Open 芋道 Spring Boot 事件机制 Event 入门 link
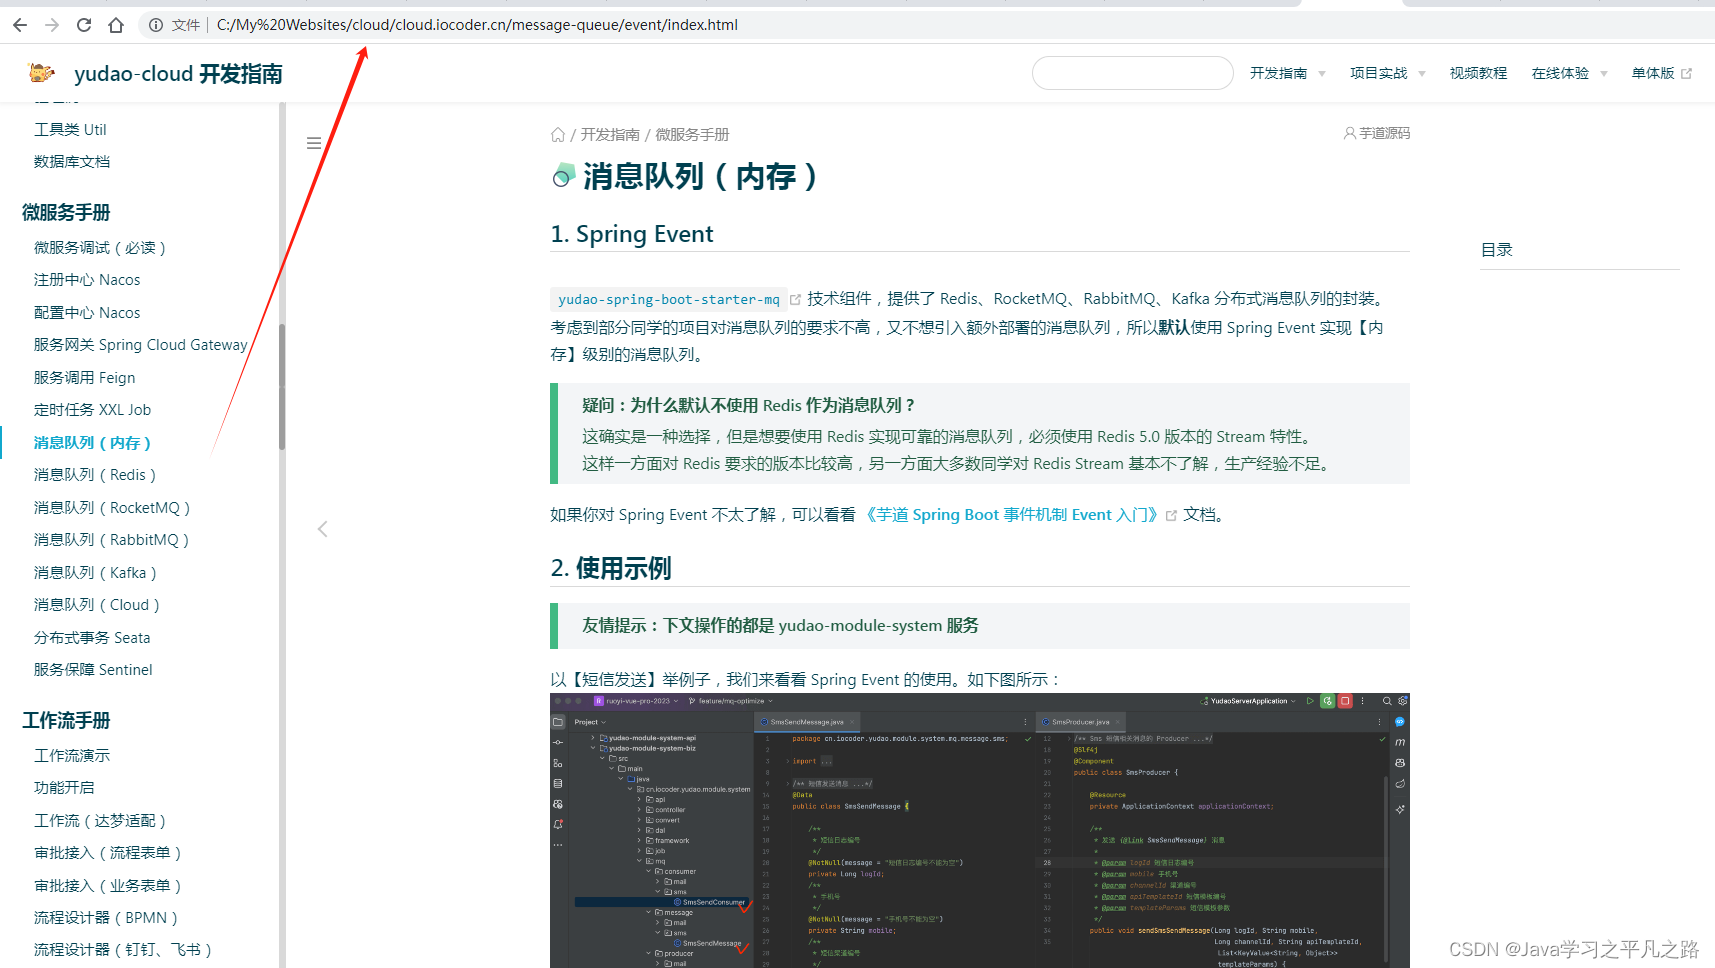 click(1012, 514)
